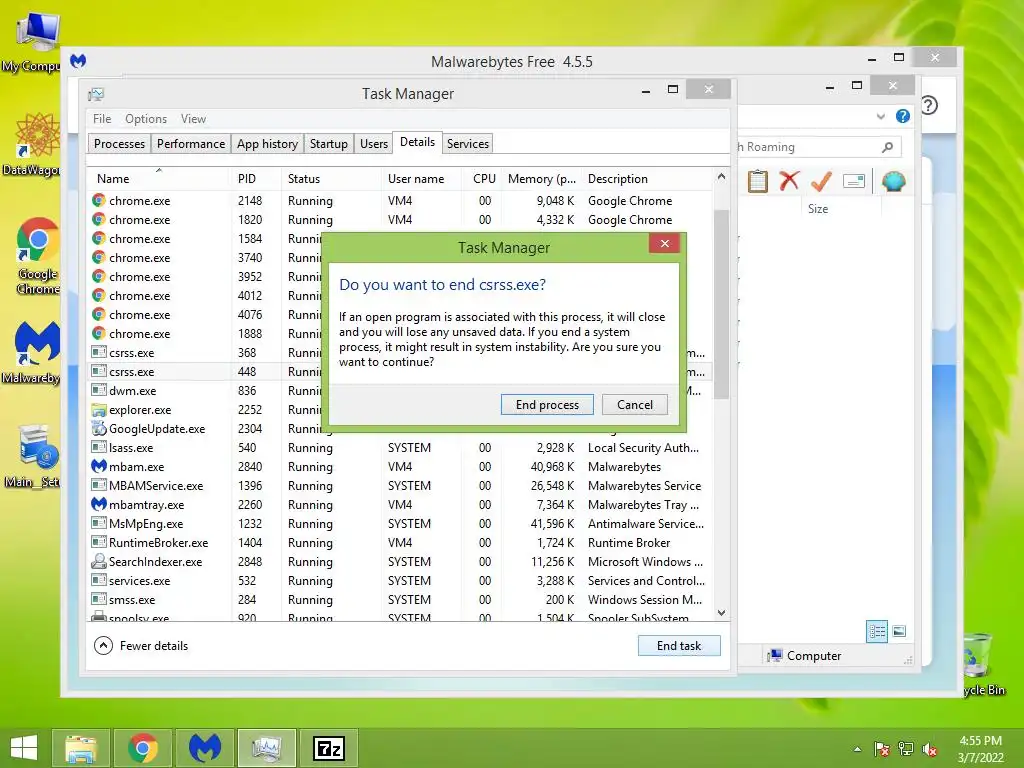1024x768 pixels.
Task: Open the View menu in Task Manager
Action: 193,119
